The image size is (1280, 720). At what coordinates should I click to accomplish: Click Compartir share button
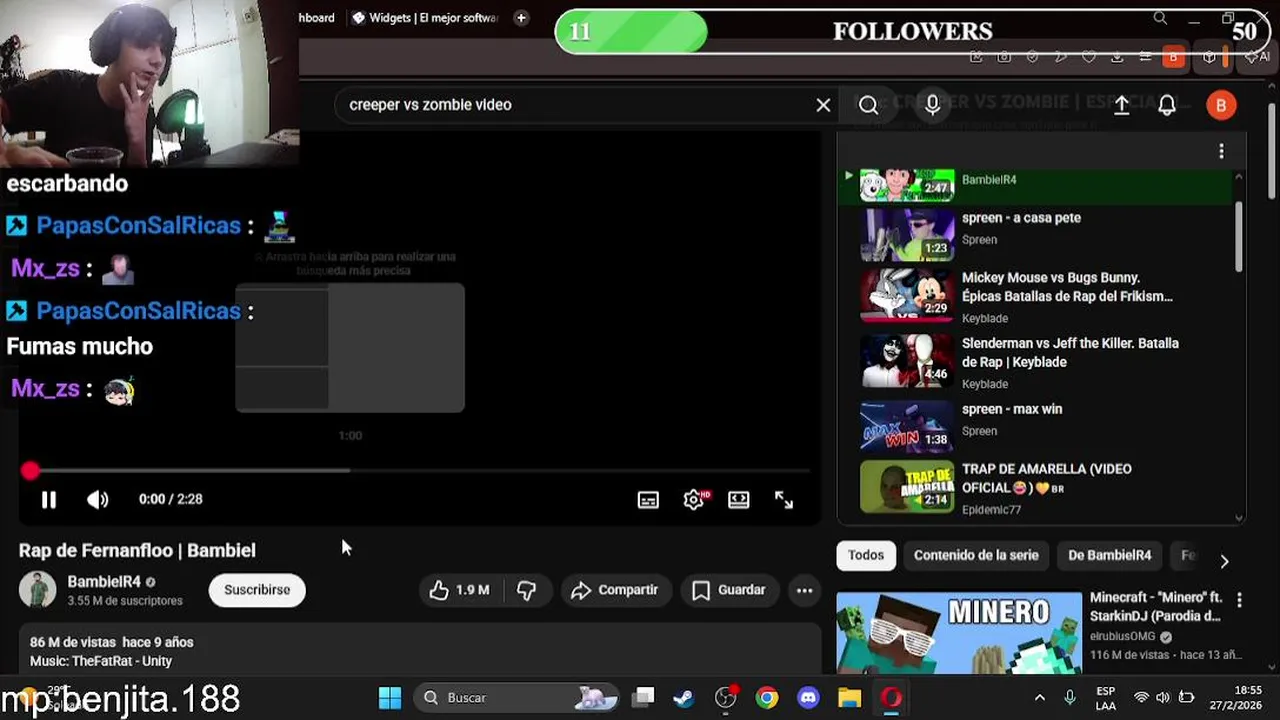[x=615, y=590]
